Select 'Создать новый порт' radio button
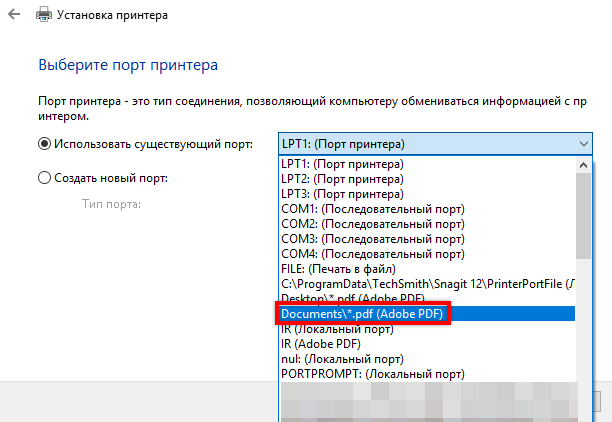This screenshot has height=422, width=612. pyautogui.click(x=44, y=178)
